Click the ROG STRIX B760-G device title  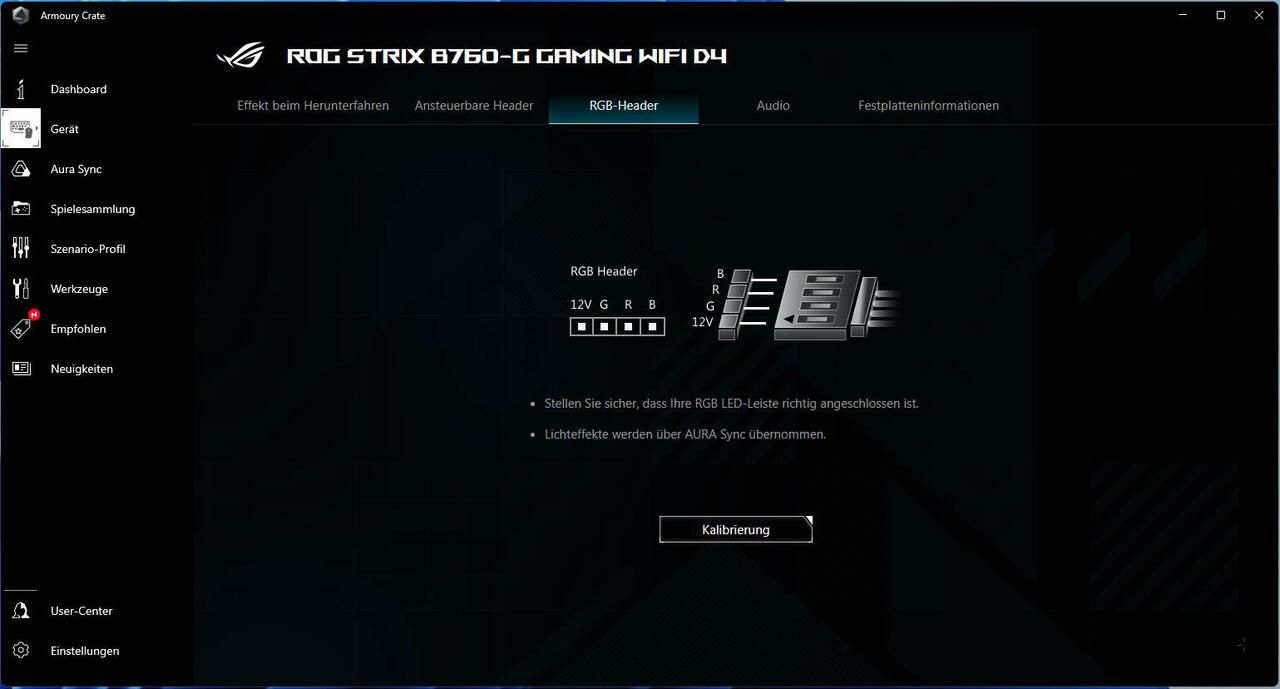point(507,56)
